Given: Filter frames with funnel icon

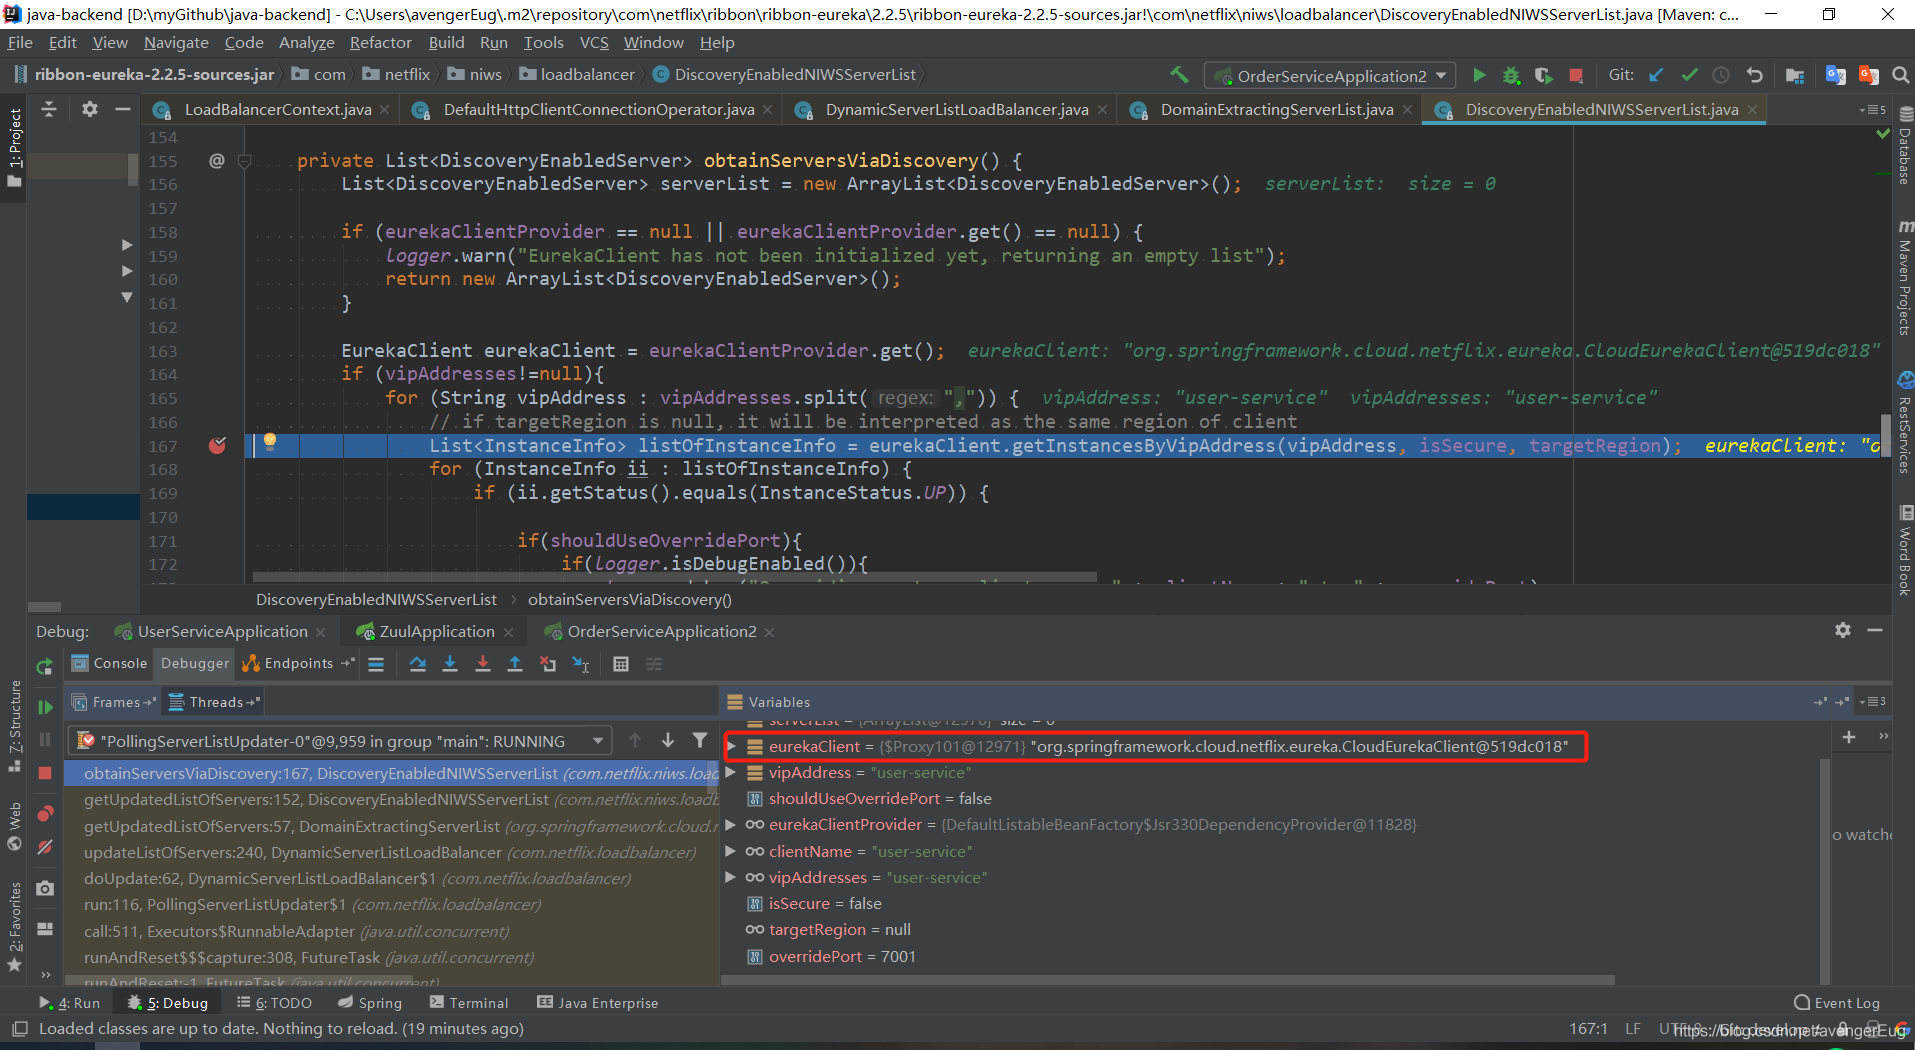Looking at the screenshot, I should (700, 741).
